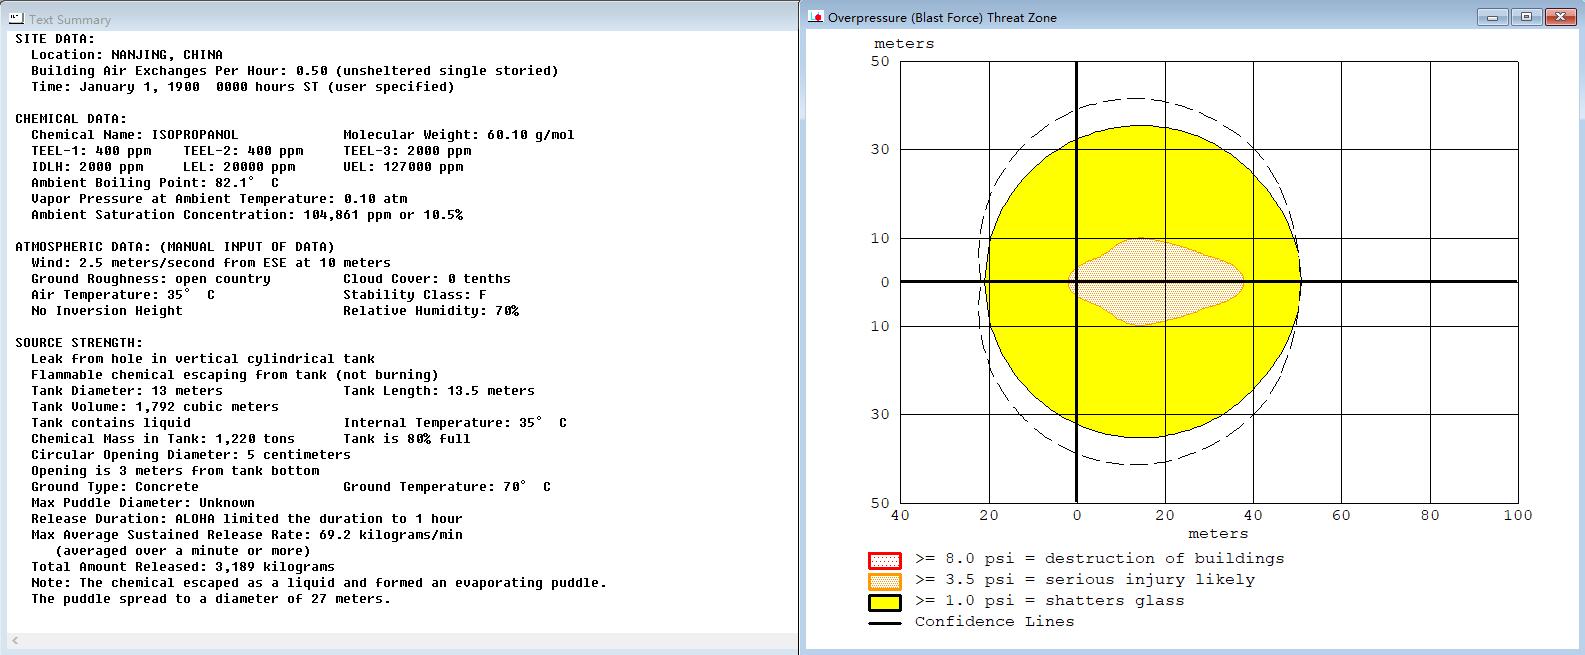Click 'Ground Temperature: 70° C' text

click(447, 487)
